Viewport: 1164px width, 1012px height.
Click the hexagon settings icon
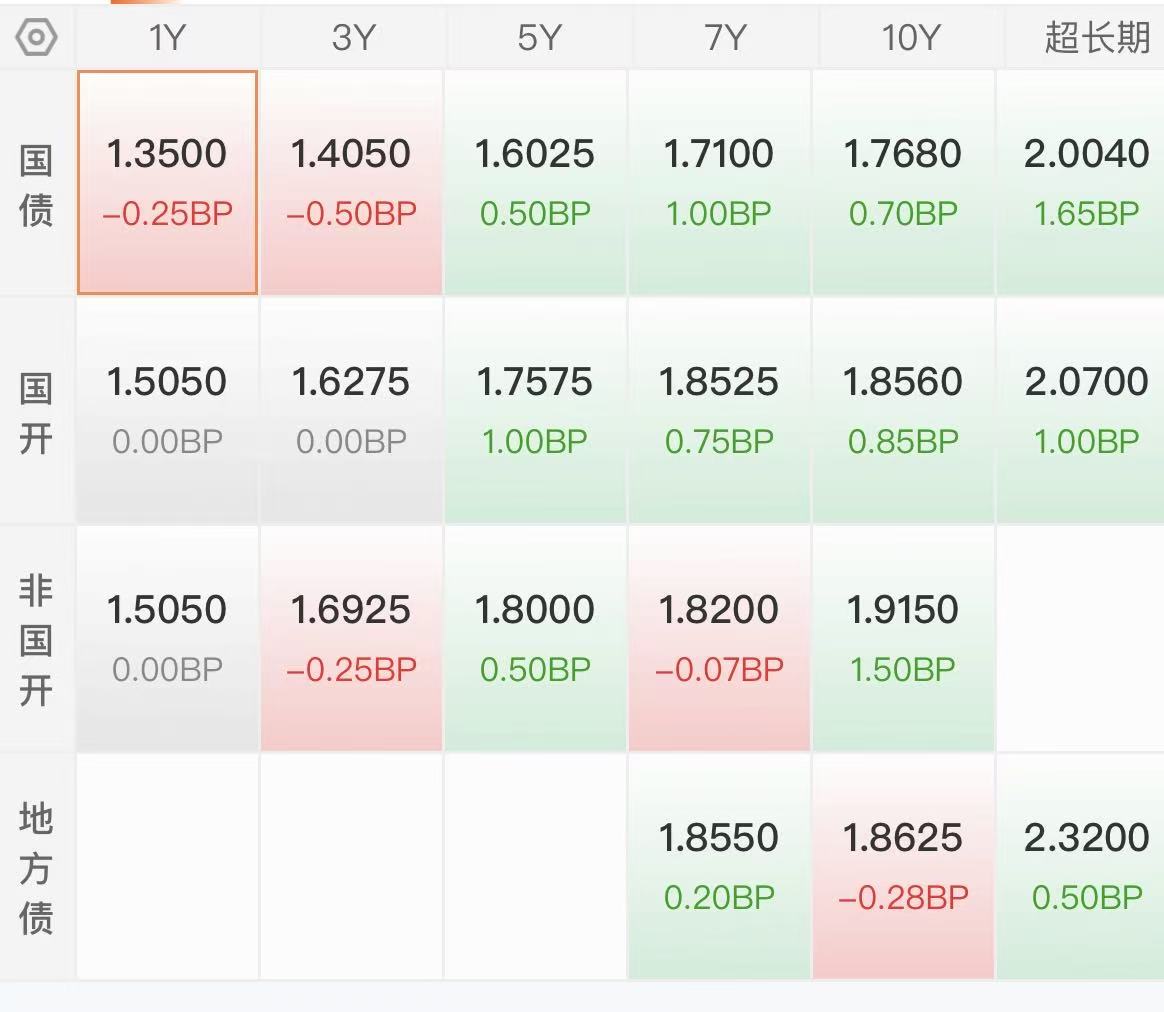(x=36, y=38)
